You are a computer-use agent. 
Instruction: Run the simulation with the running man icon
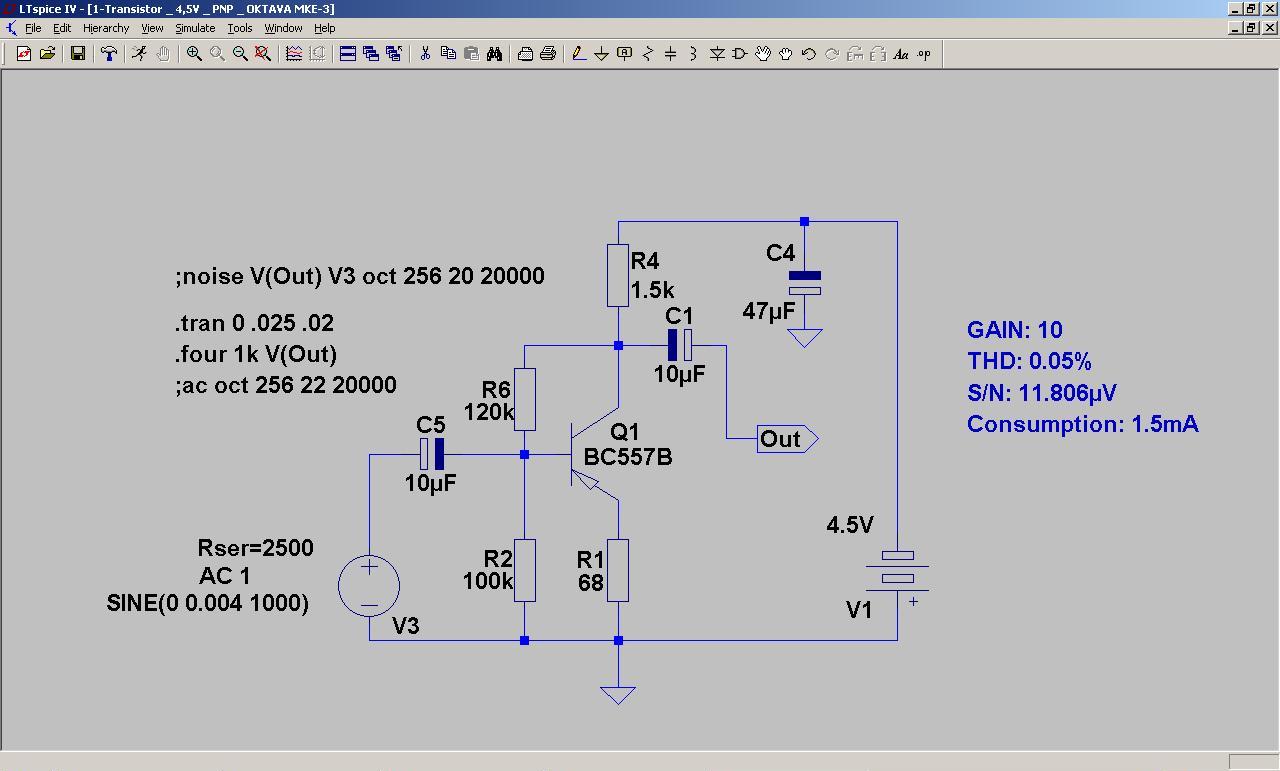tap(139, 54)
